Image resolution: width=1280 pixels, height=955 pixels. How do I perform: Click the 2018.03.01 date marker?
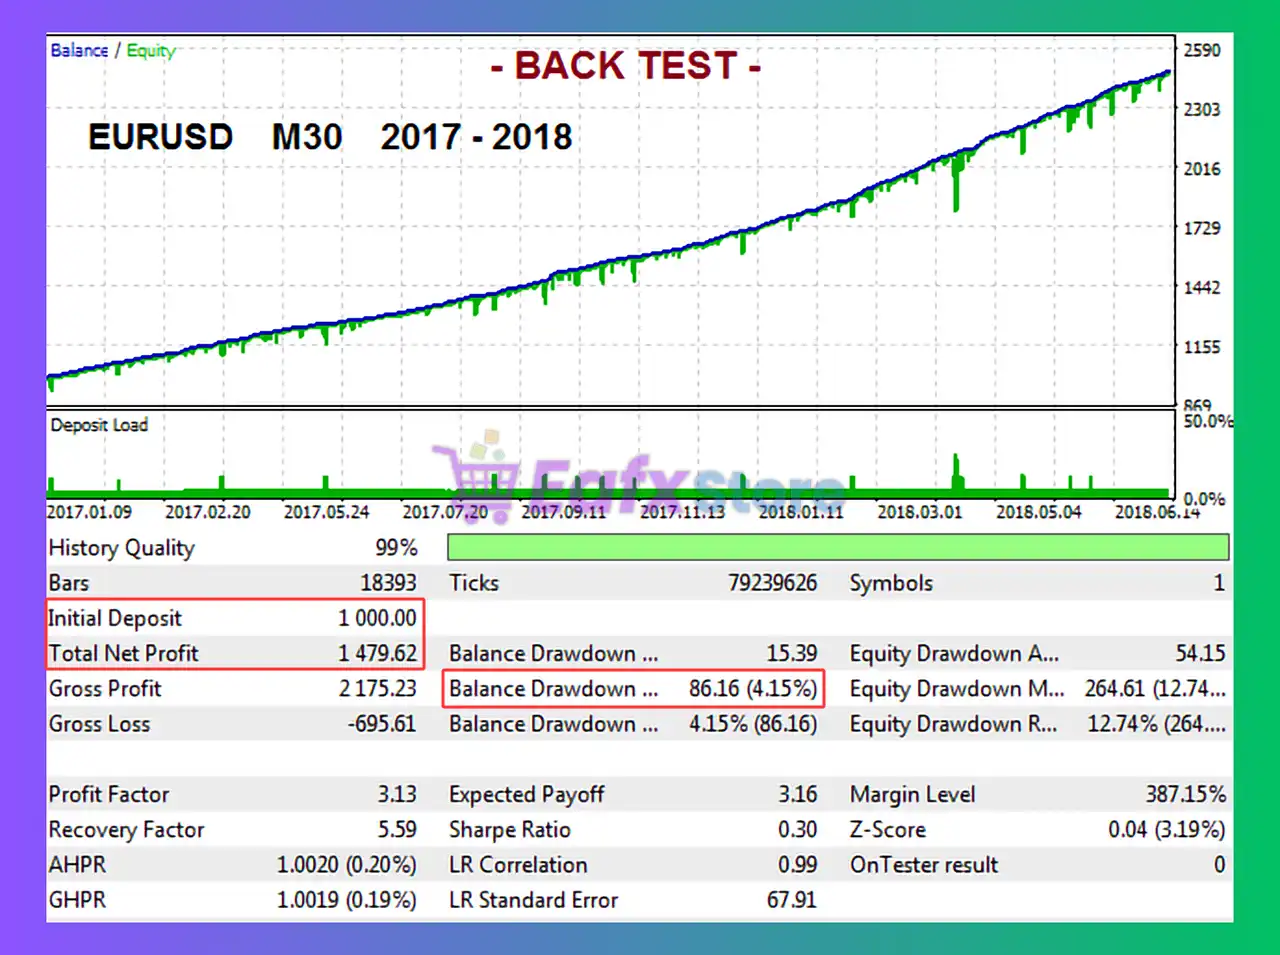[919, 512]
